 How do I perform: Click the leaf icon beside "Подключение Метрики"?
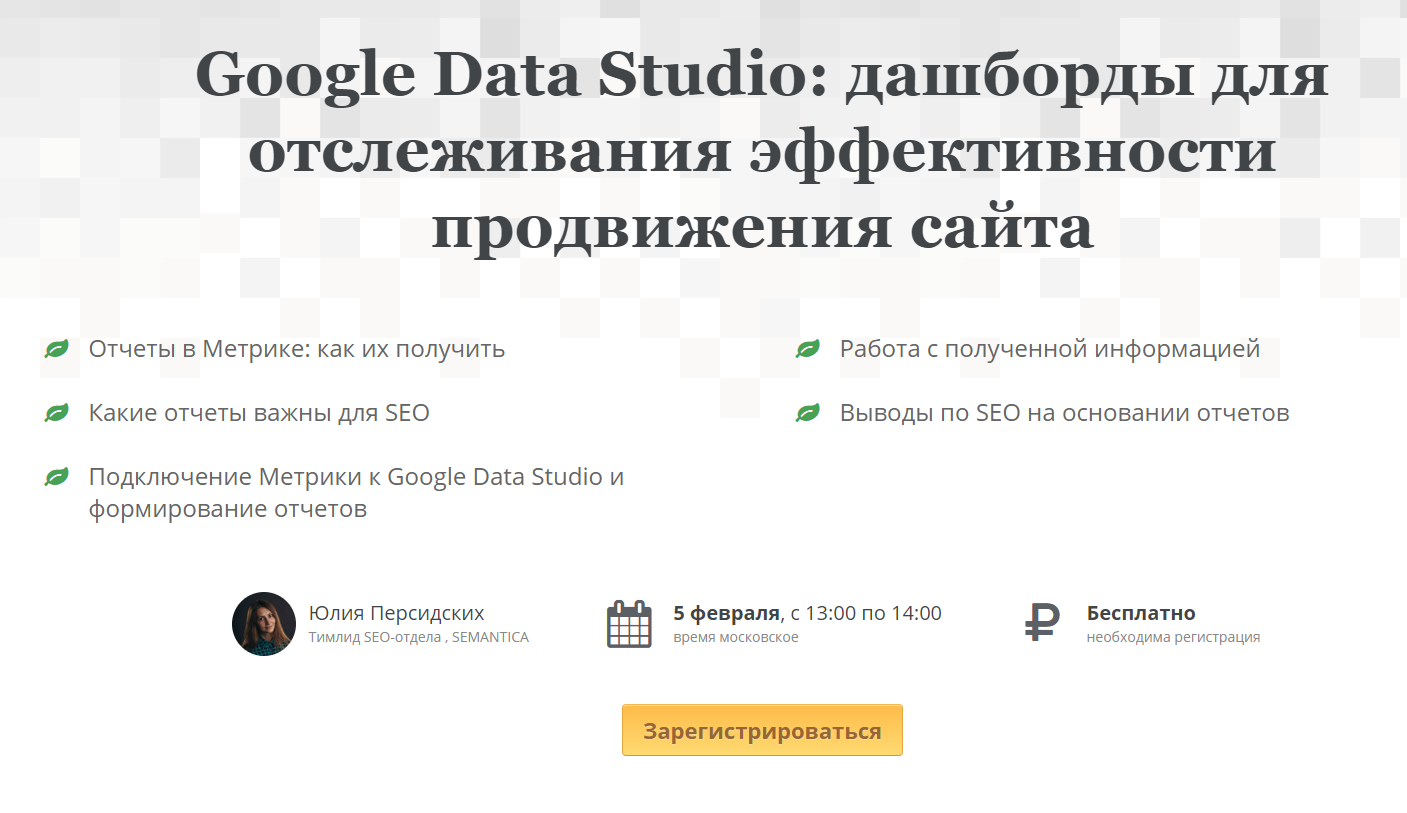57,477
